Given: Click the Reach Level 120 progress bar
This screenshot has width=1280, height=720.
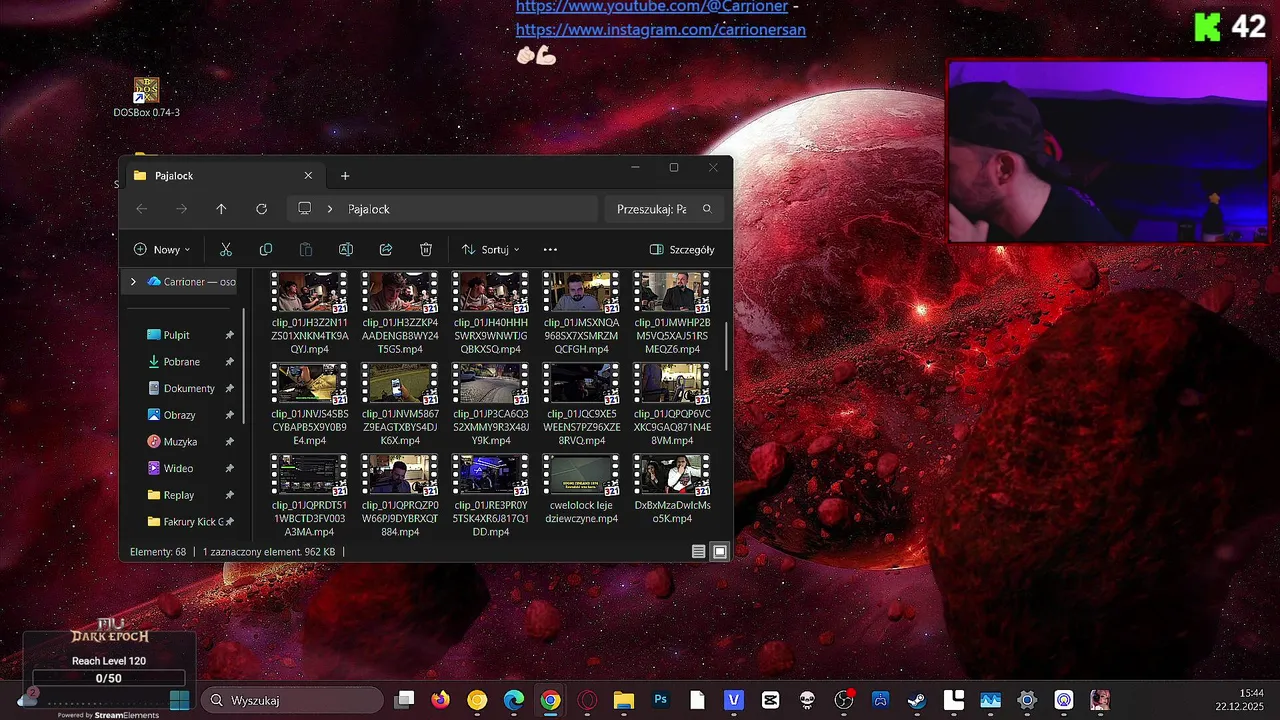Looking at the screenshot, I should point(108,678).
